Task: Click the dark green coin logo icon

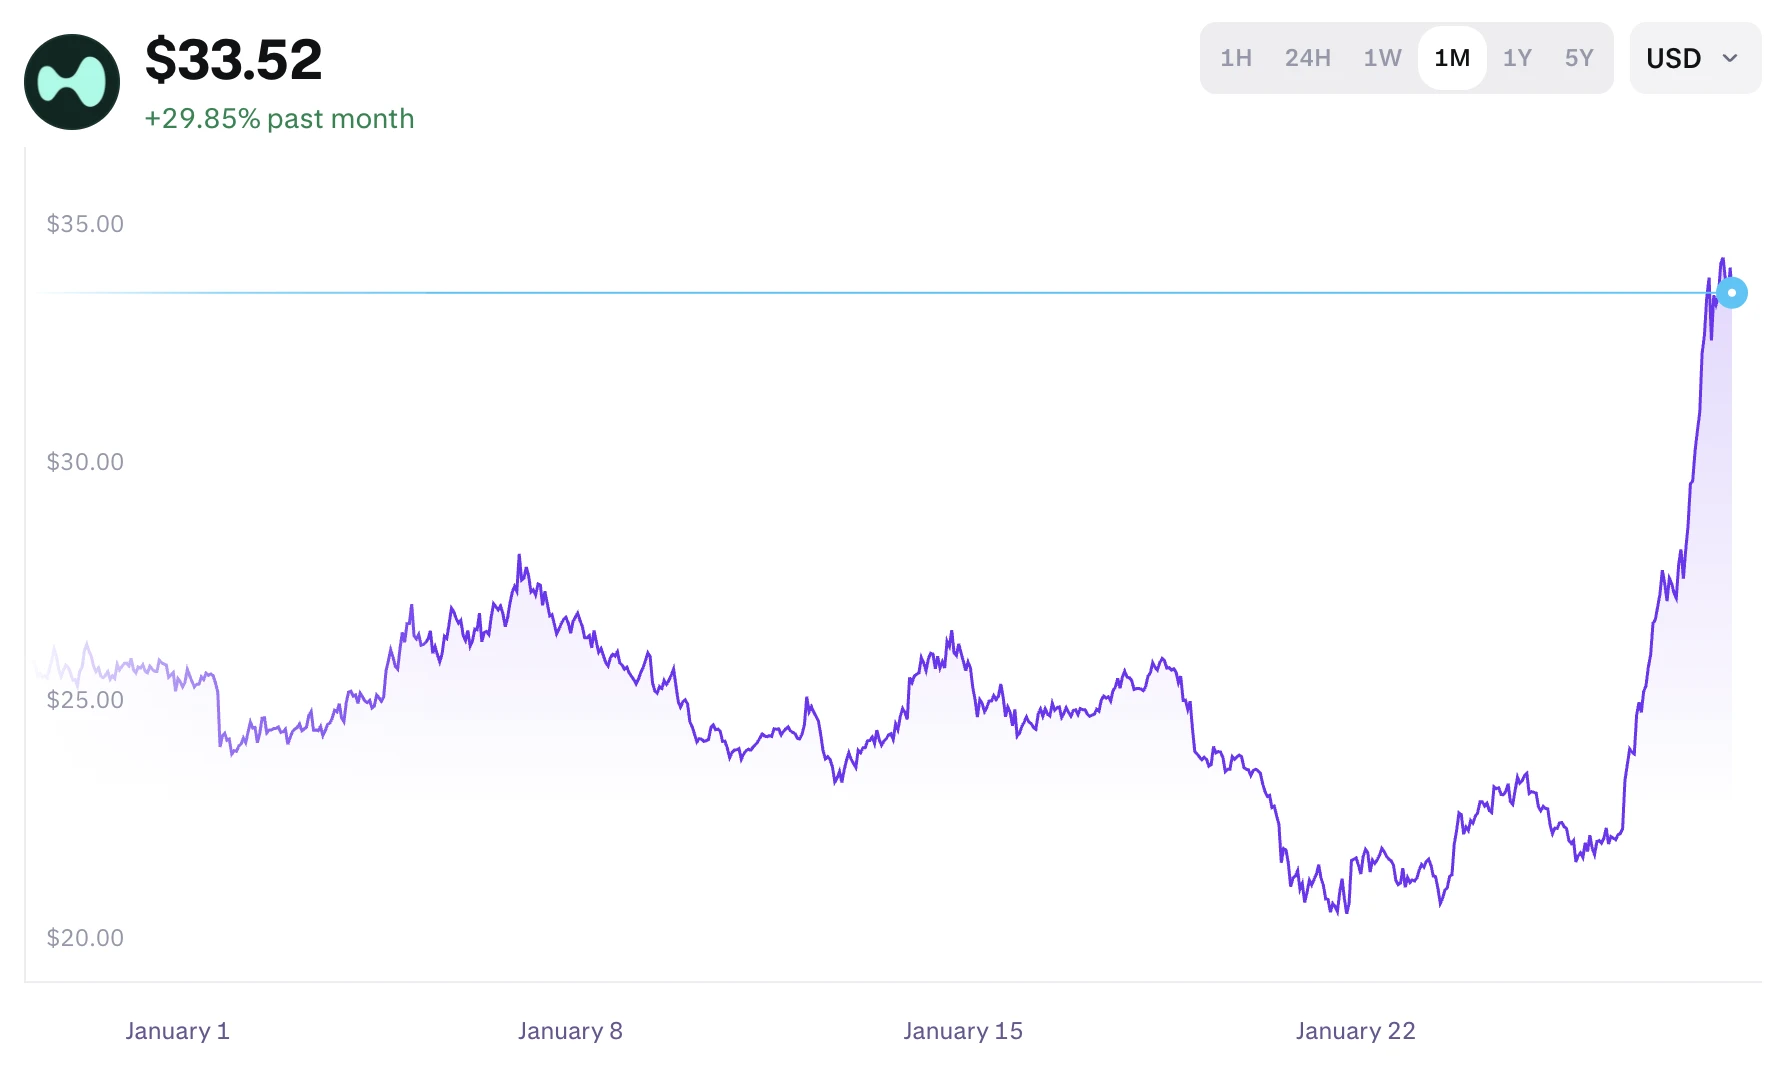Action: [x=72, y=82]
